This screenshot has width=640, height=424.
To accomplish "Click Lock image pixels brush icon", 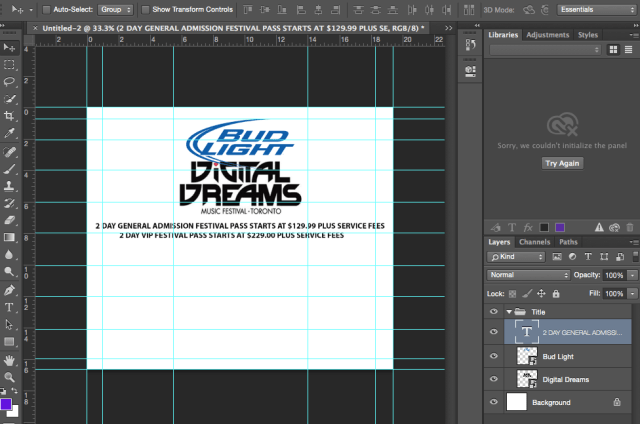I will [x=527, y=293].
